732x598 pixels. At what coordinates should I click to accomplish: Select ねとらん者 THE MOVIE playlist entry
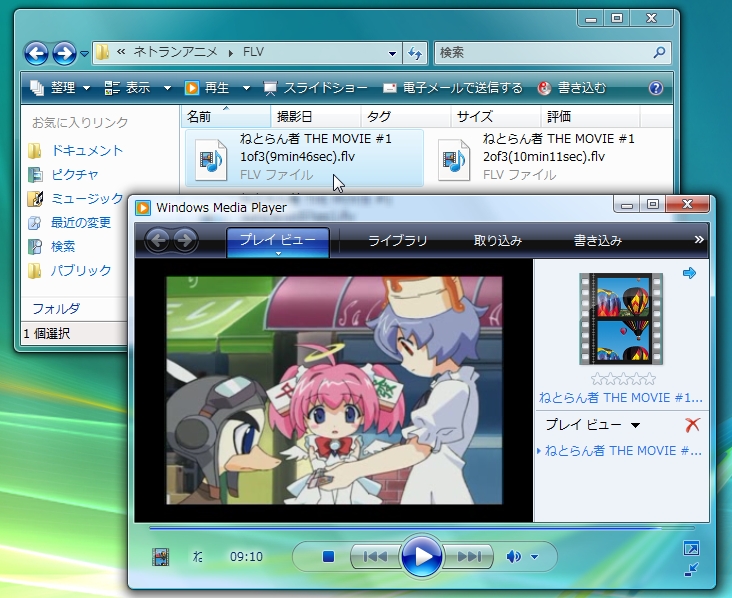point(621,450)
